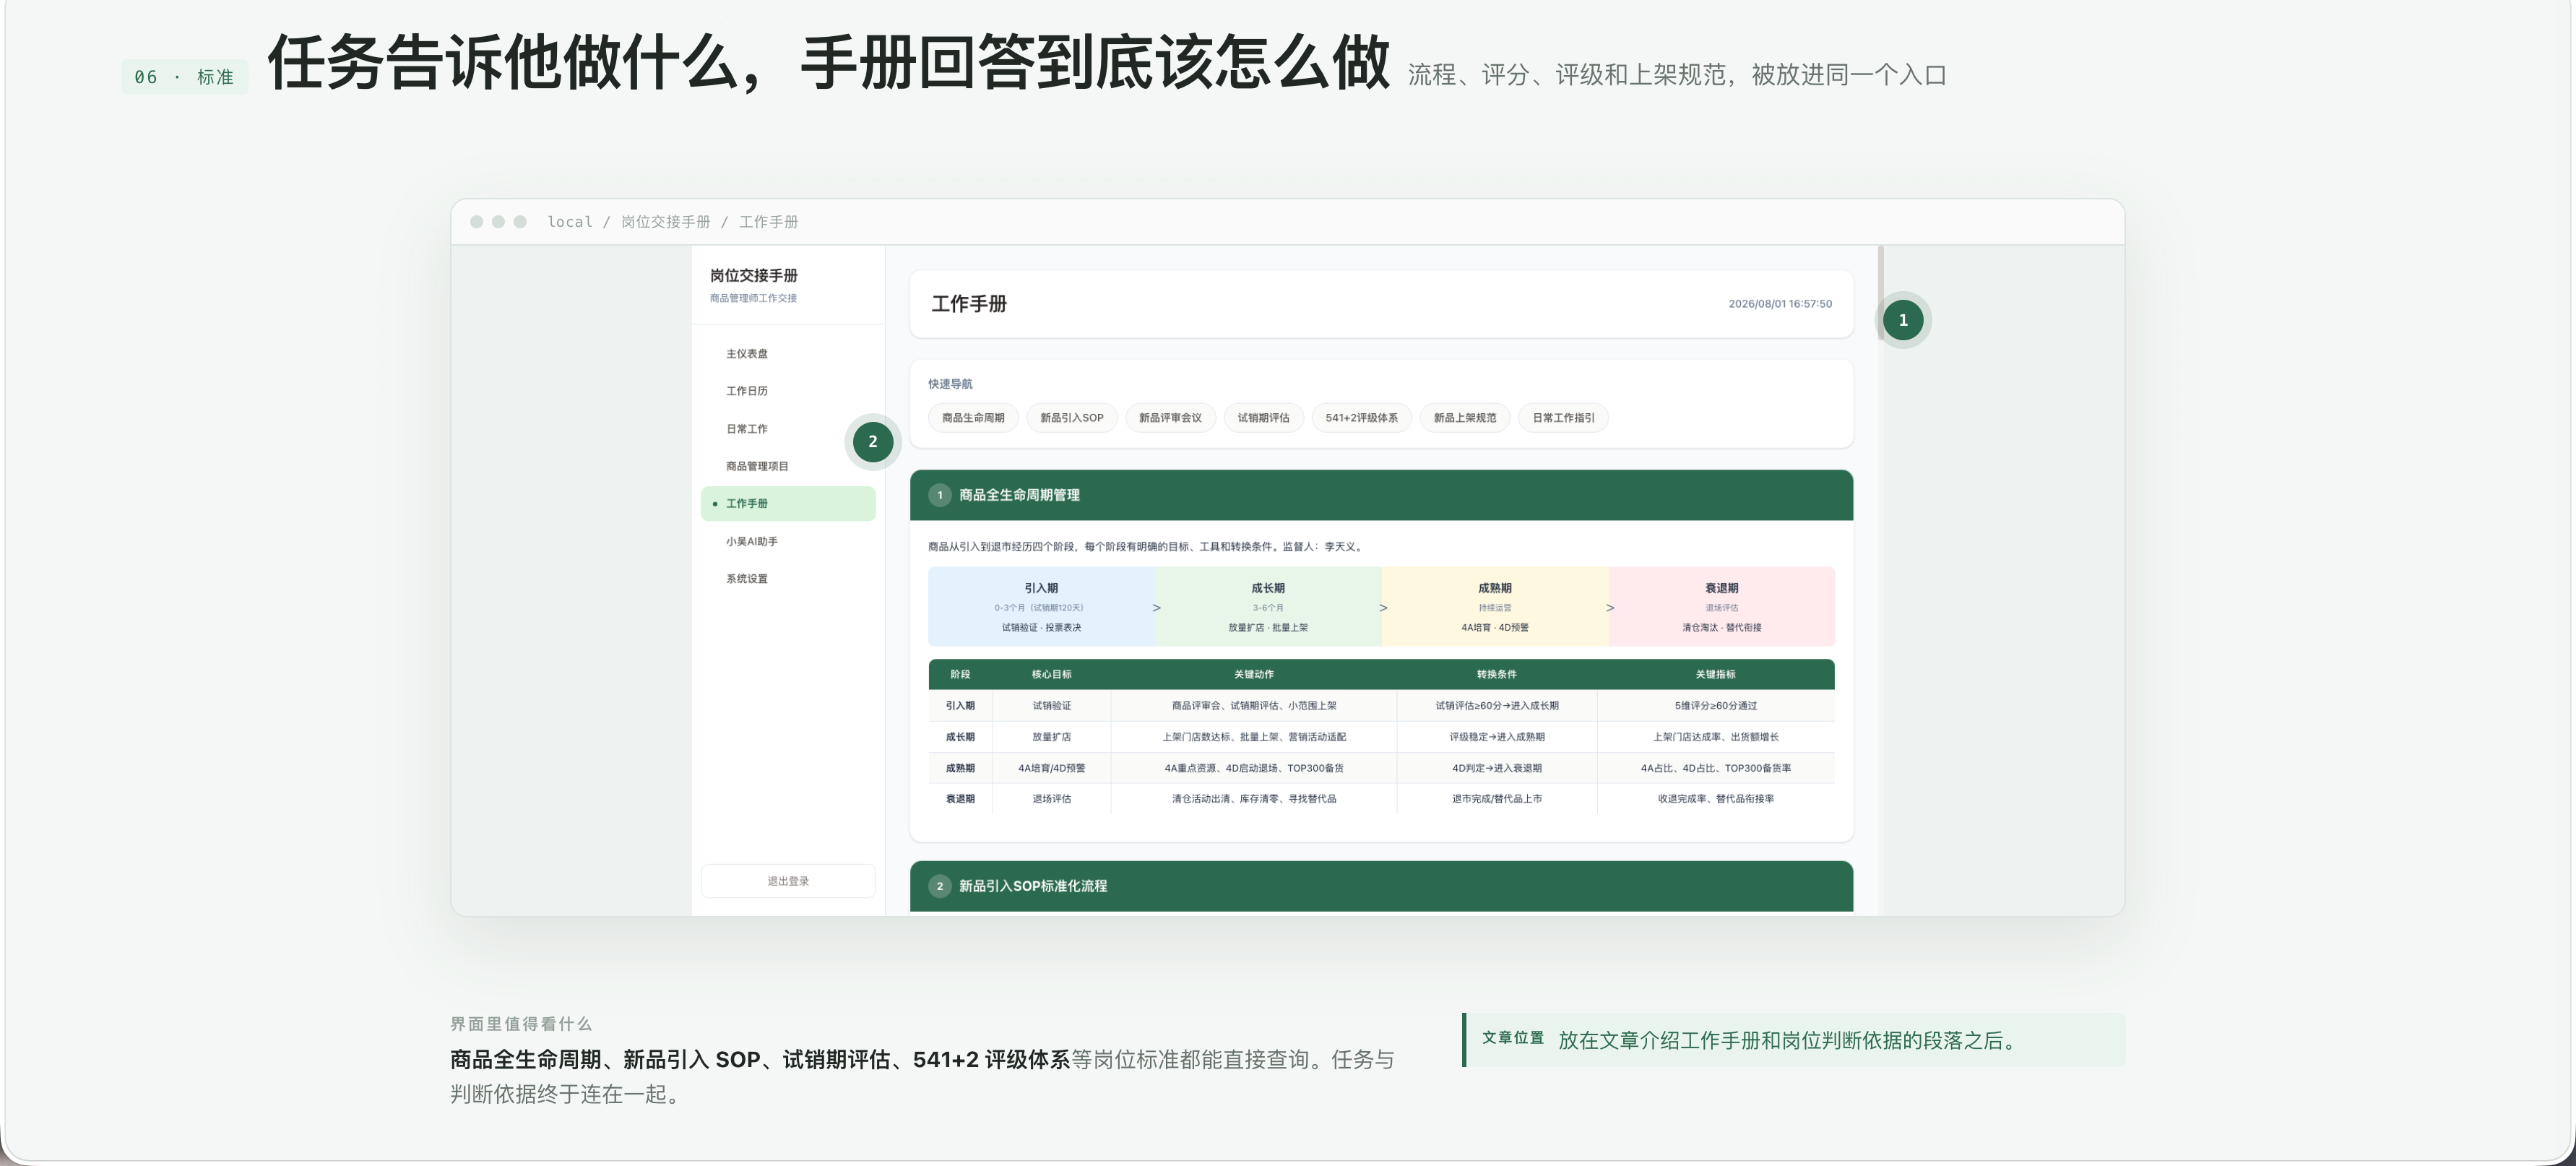Click the 关键动作 column header
2576x1166 pixels.
[x=1254, y=675]
